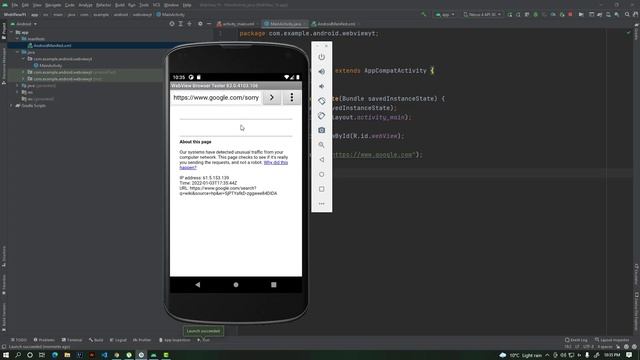Click the SDK Manager toolbar icon
The image size is (640, 360).
[617, 14]
